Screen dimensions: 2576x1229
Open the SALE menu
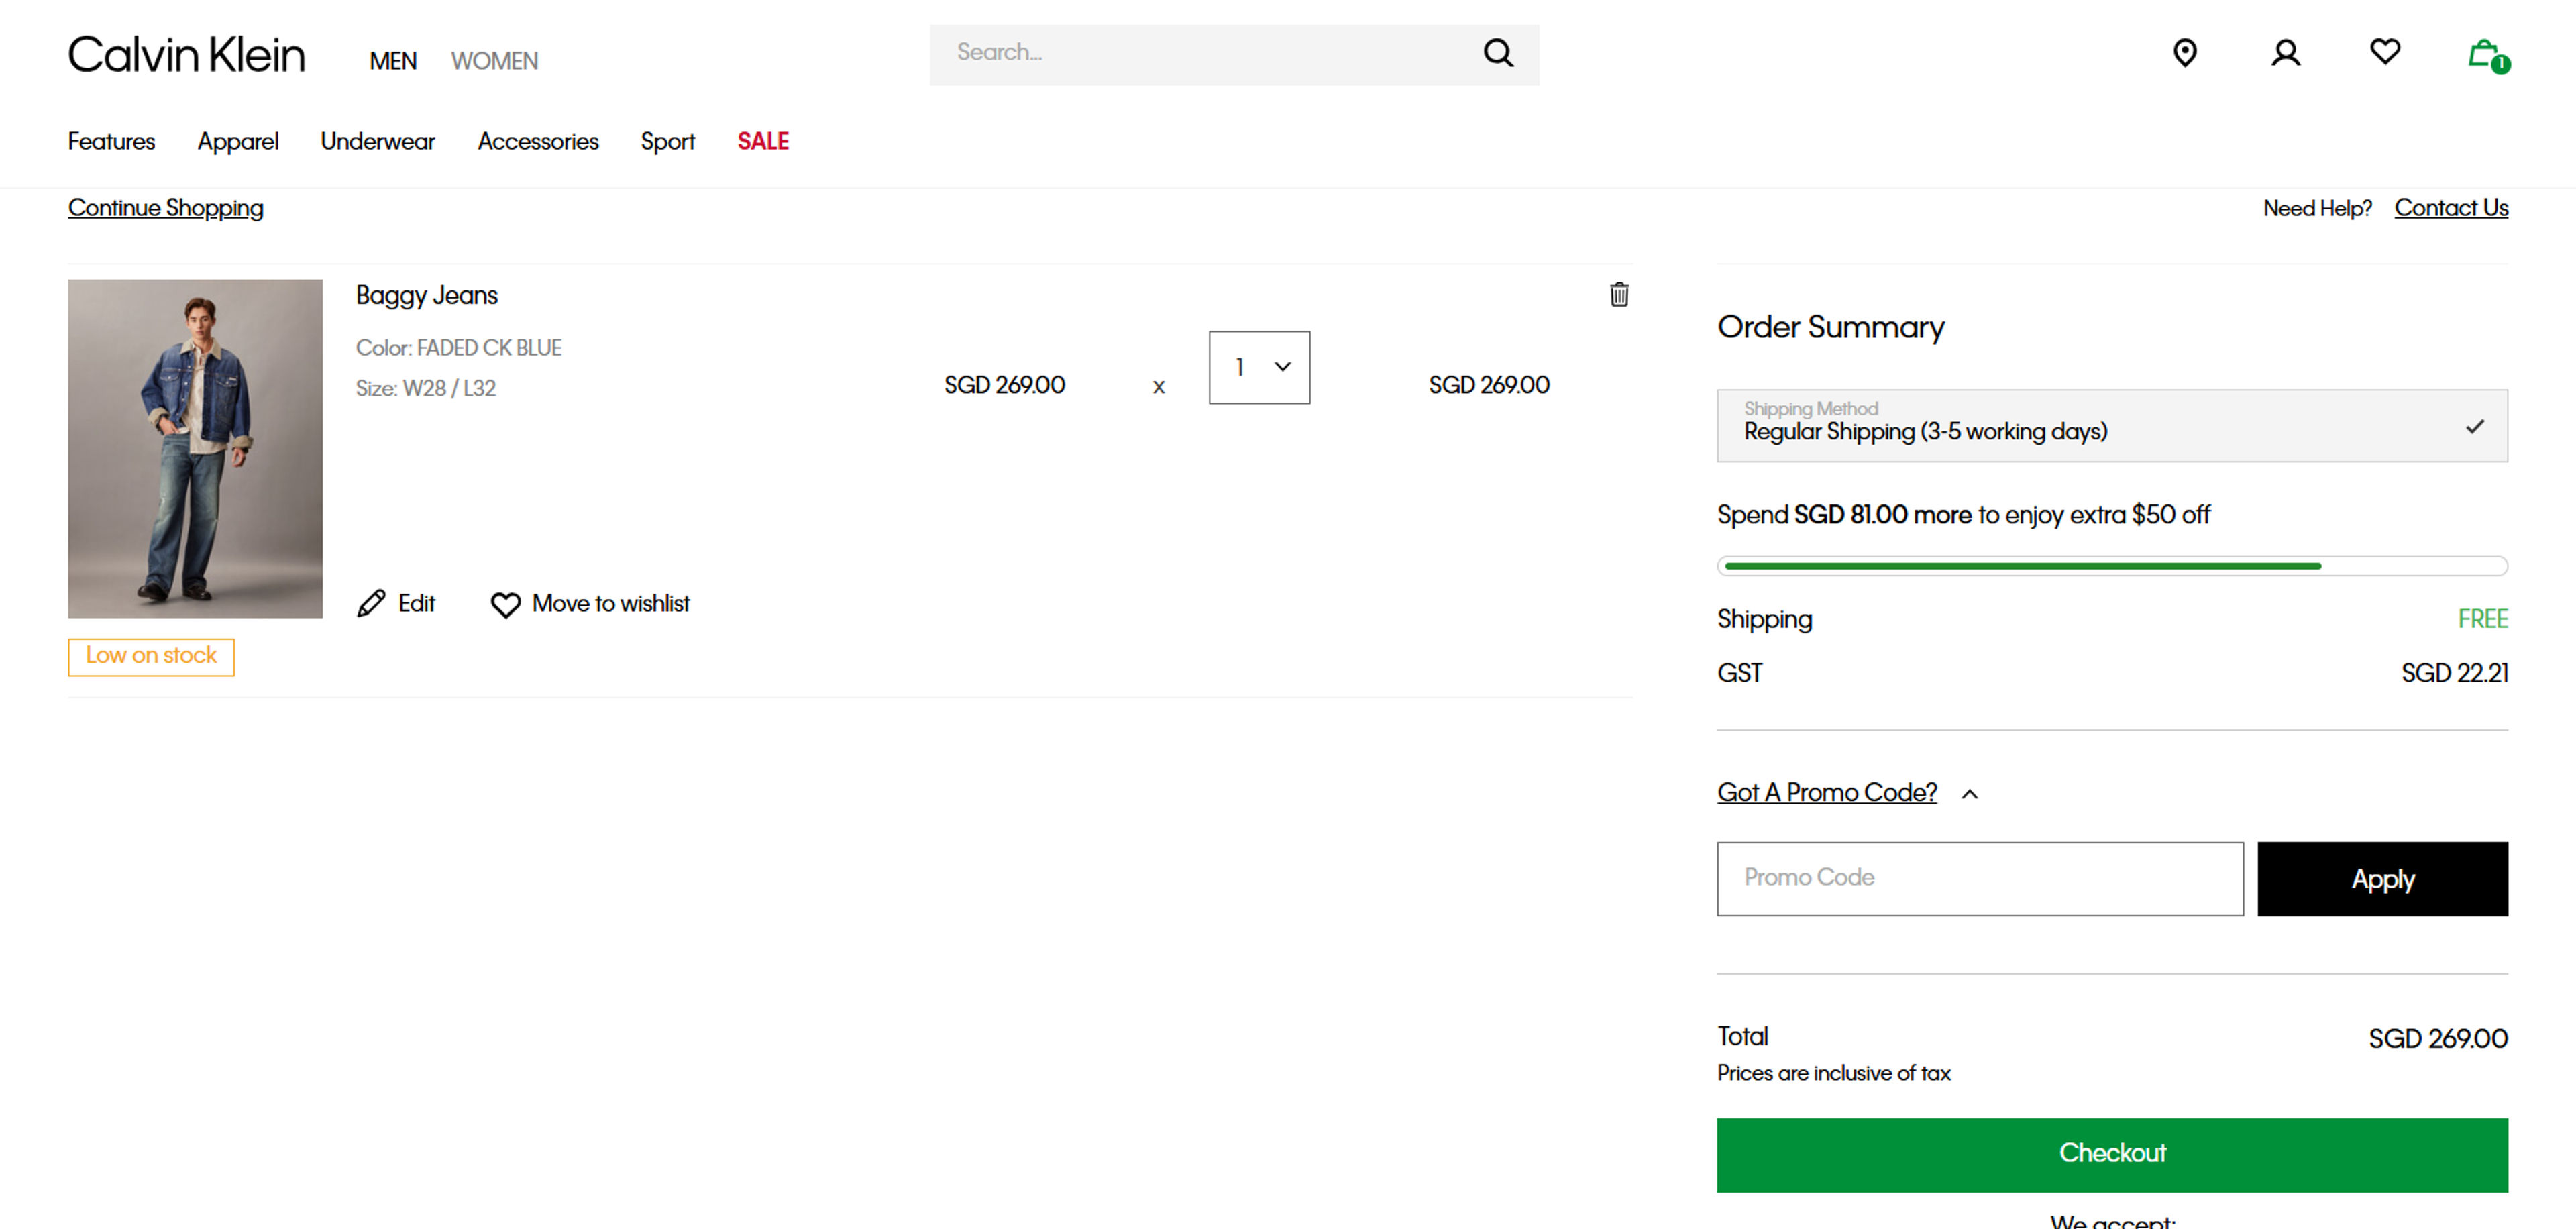[x=763, y=141]
